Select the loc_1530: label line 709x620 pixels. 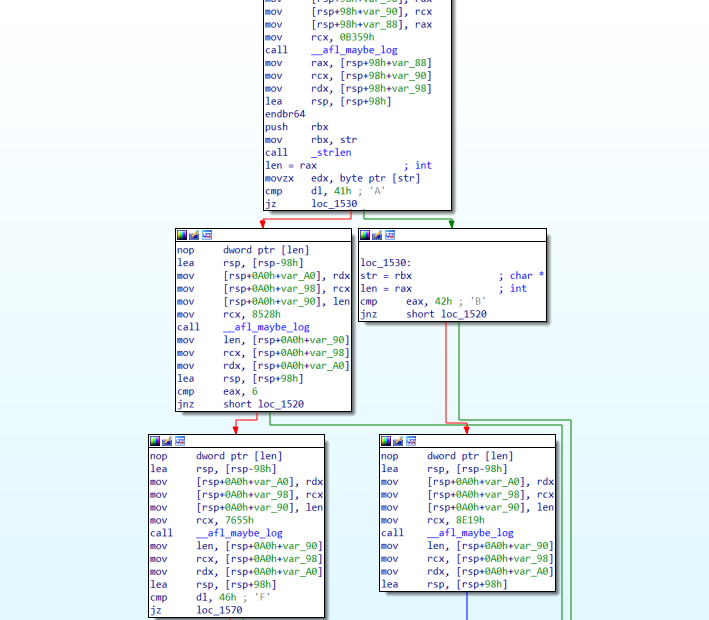[x=387, y=262]
